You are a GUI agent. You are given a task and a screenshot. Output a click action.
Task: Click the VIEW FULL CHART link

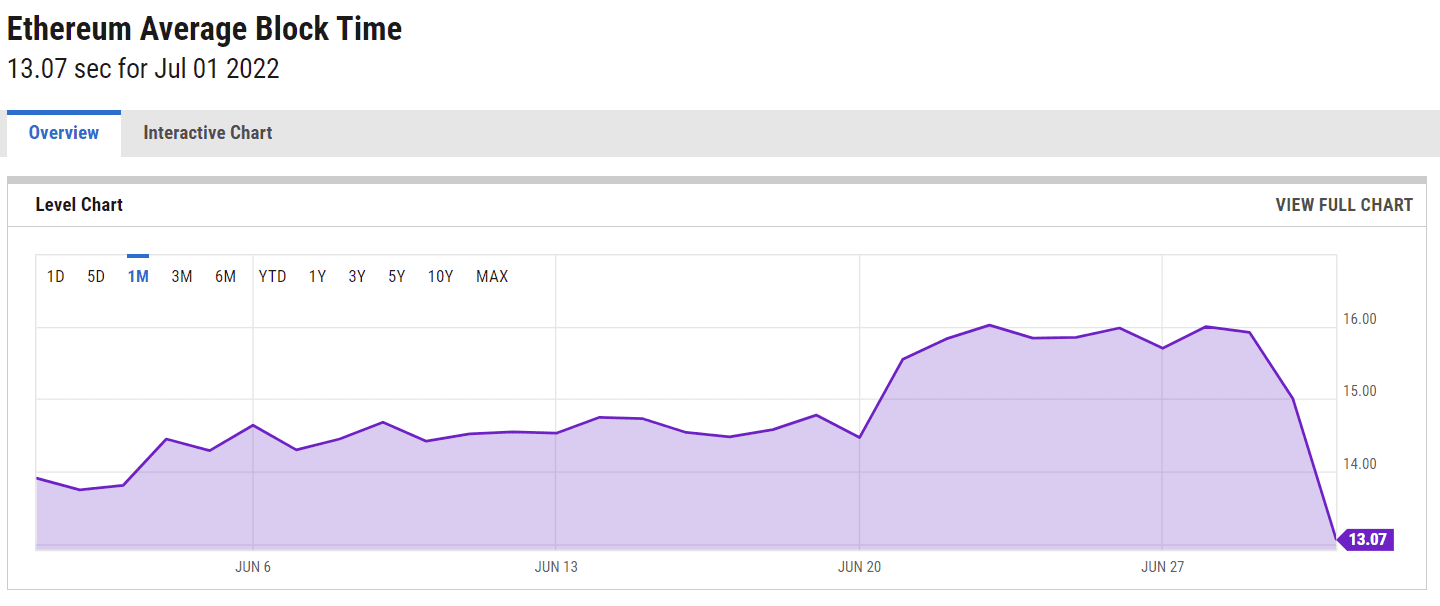pos(1344,205)
